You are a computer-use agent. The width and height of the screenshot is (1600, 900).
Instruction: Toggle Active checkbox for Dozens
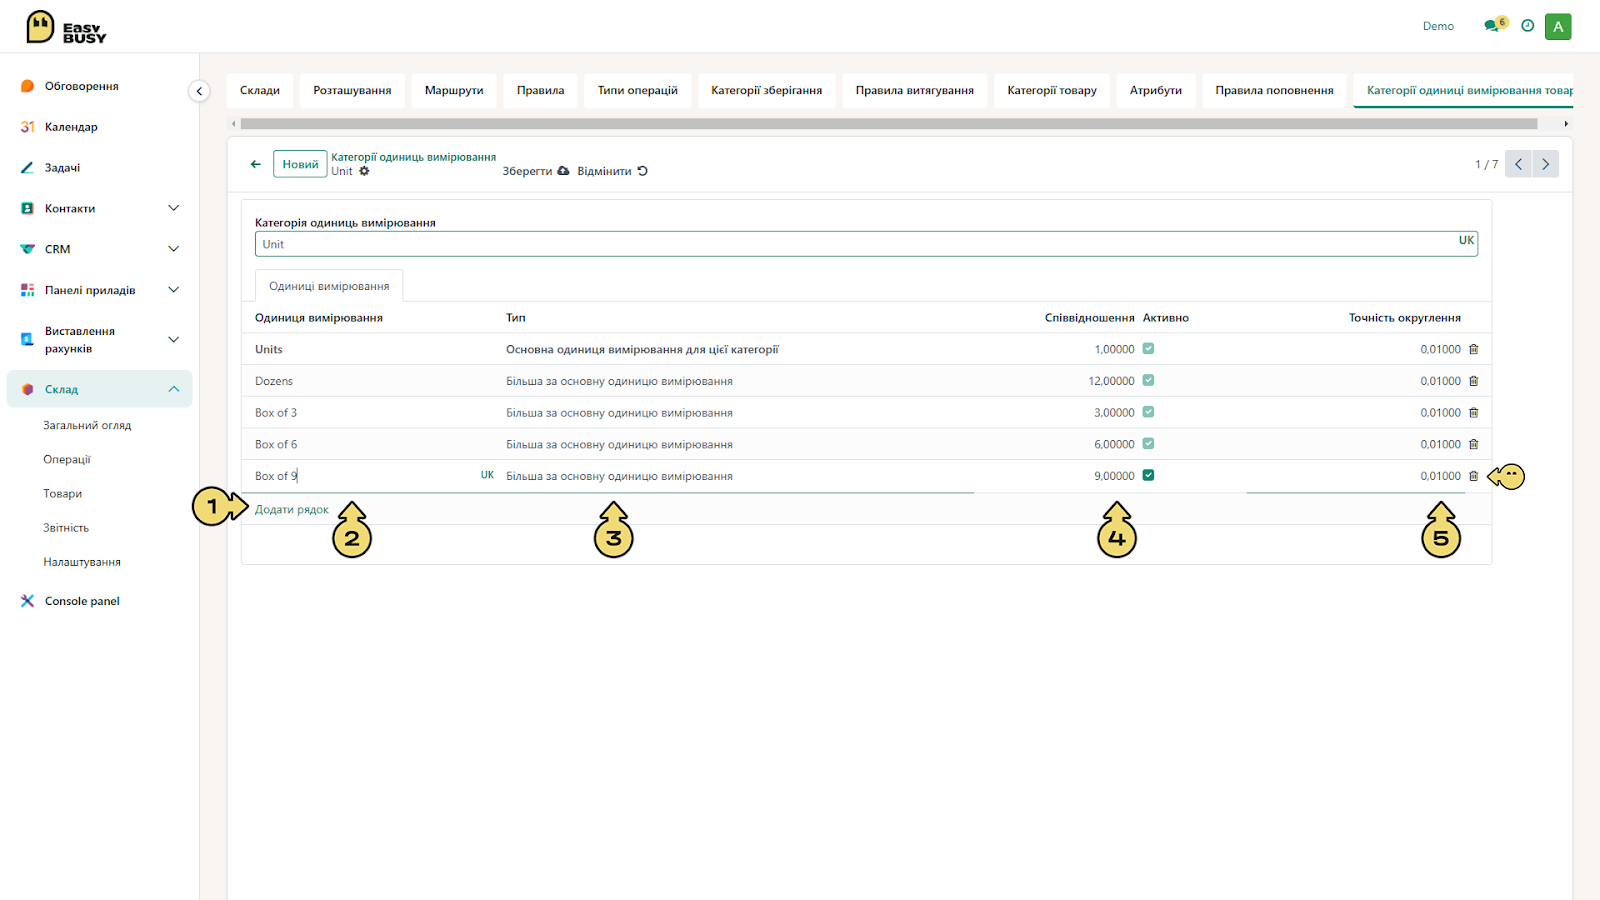(1148, 380)
